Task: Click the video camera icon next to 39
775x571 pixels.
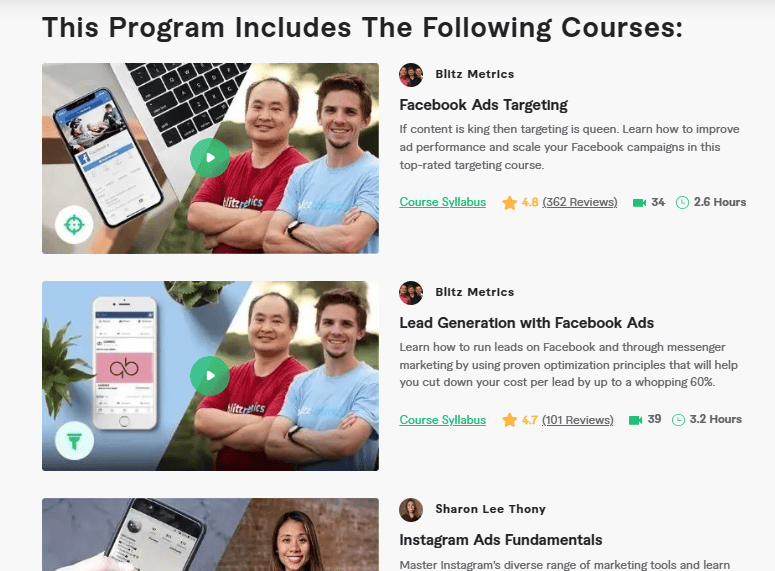Action: point(636,420)
